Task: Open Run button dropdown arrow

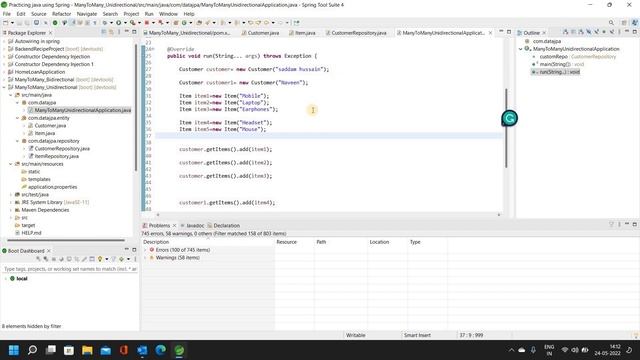Action: (x=125, y=23)
